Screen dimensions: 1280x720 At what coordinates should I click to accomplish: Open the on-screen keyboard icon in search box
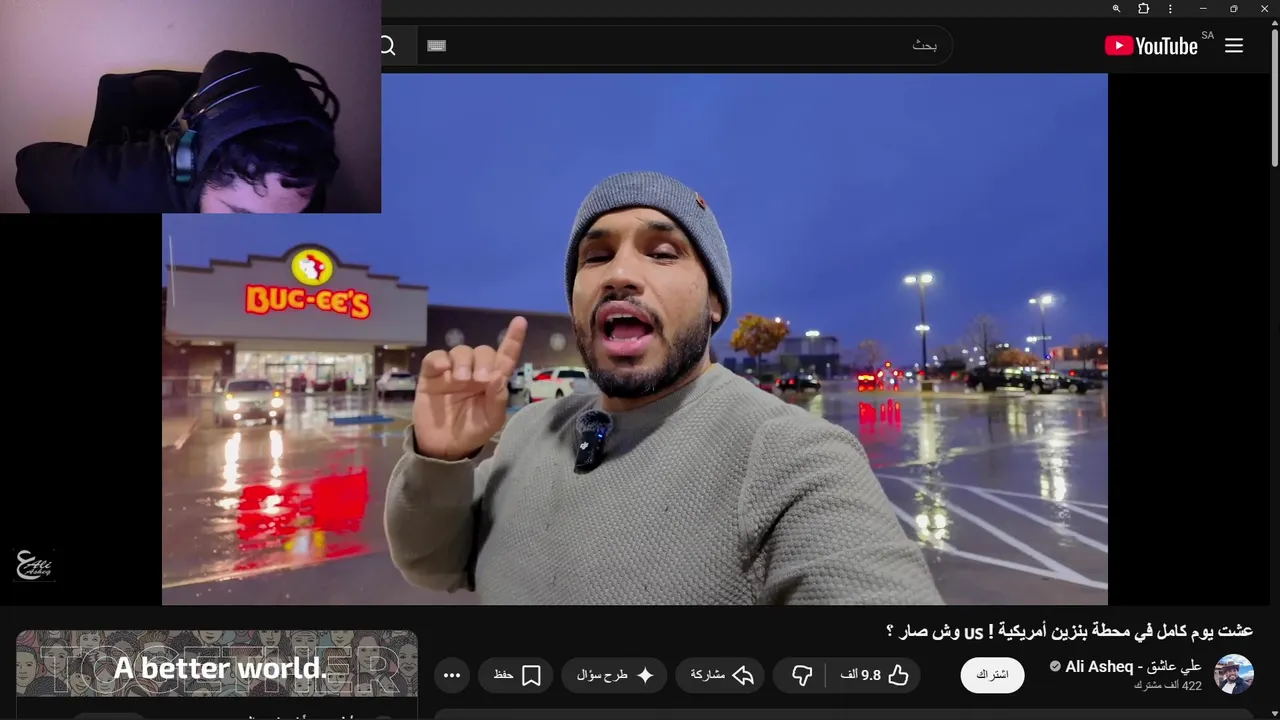436,45
